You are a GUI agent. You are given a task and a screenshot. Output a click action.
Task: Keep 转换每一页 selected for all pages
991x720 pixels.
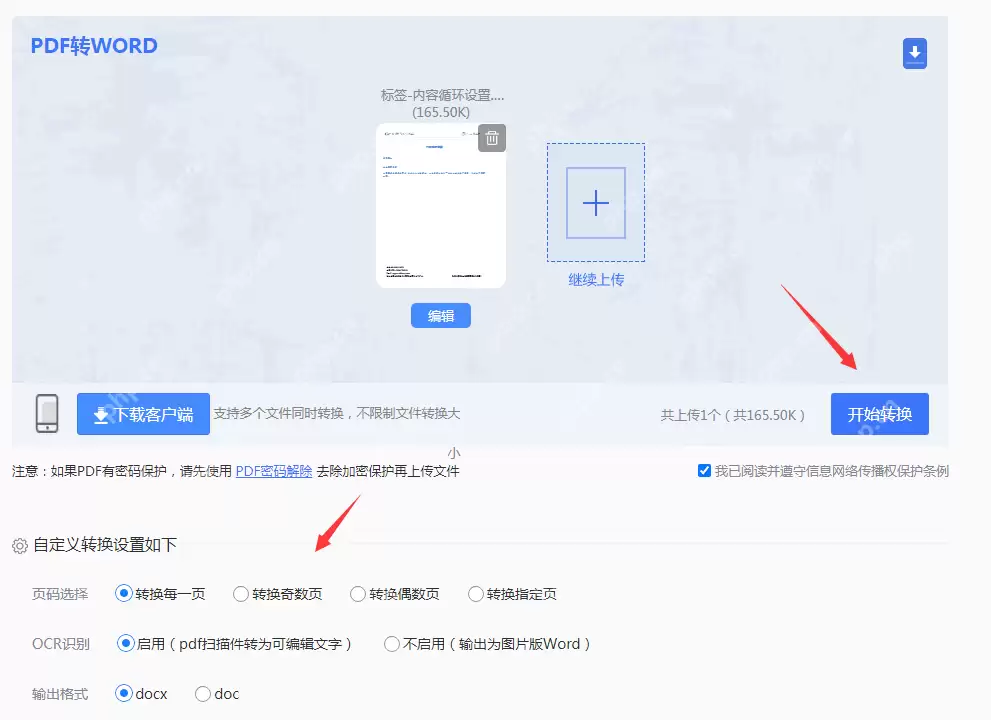124,593
